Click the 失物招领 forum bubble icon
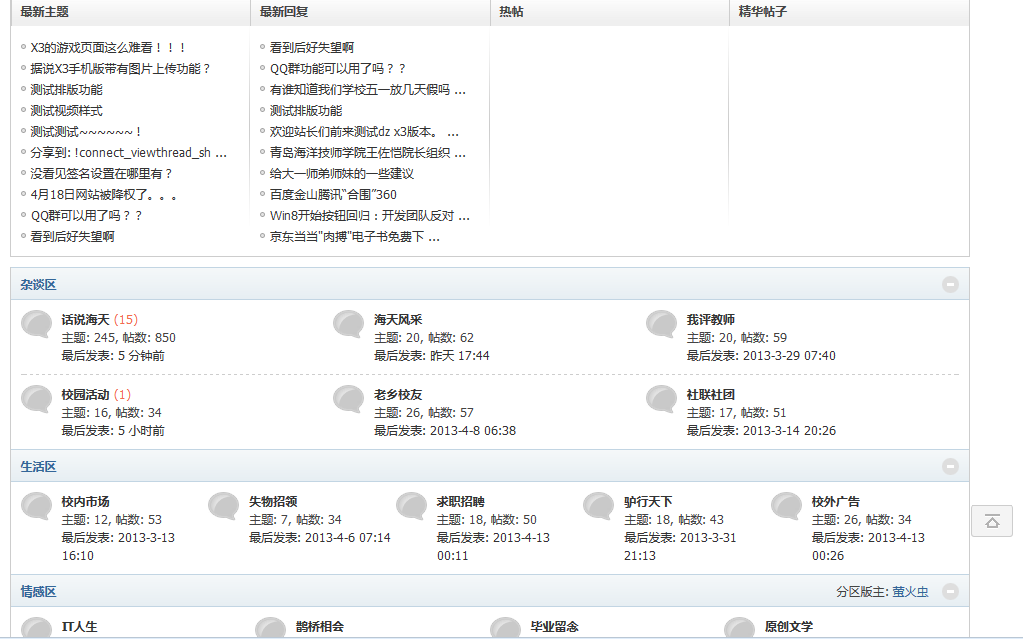Screen dimensions: 1023x639 coord(224,506)
